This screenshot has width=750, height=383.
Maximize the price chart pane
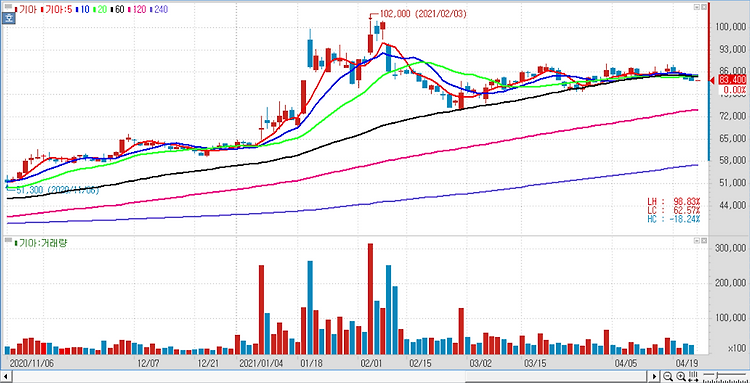(704, 7)
